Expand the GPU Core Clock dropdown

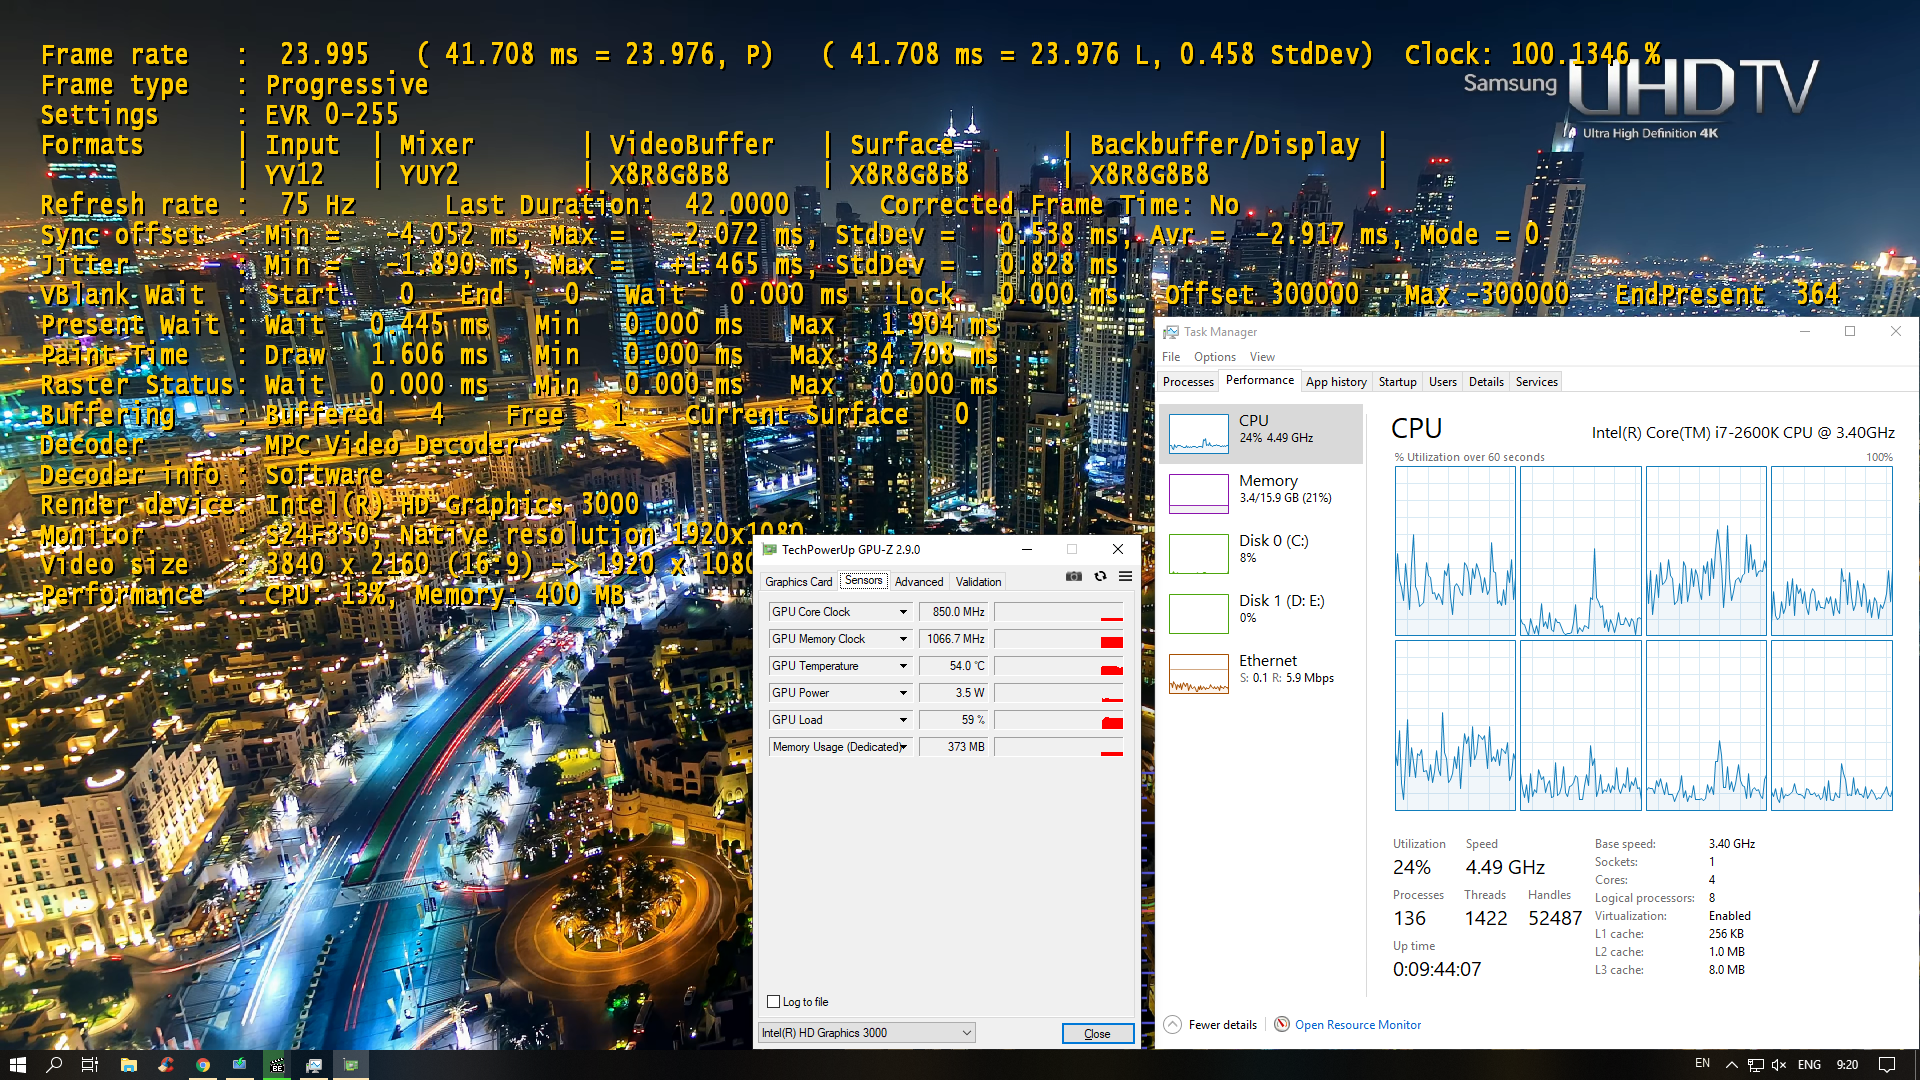coord(903,612)
